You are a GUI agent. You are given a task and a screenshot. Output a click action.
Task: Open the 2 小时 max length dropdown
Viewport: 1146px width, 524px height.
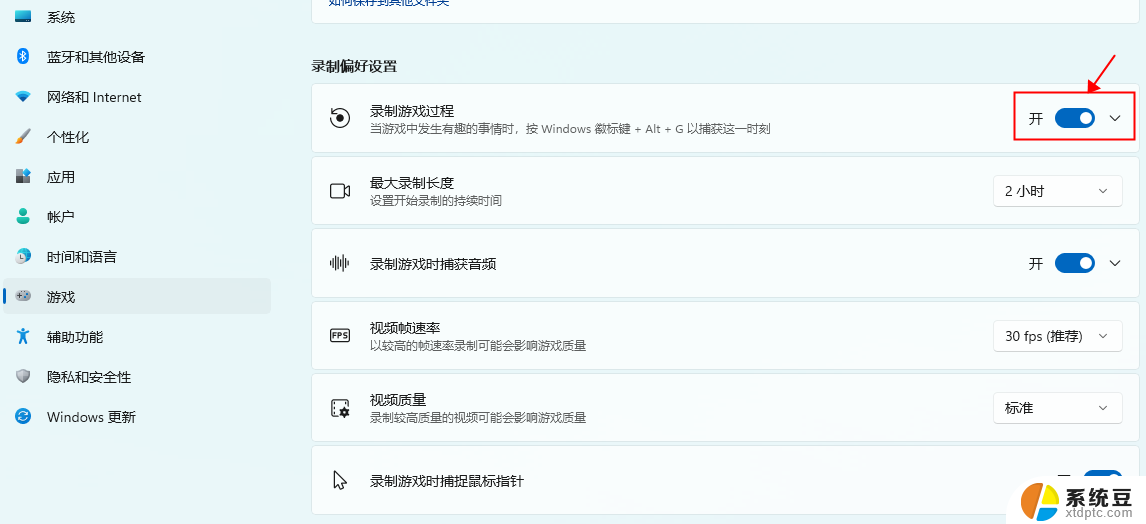1058,191
